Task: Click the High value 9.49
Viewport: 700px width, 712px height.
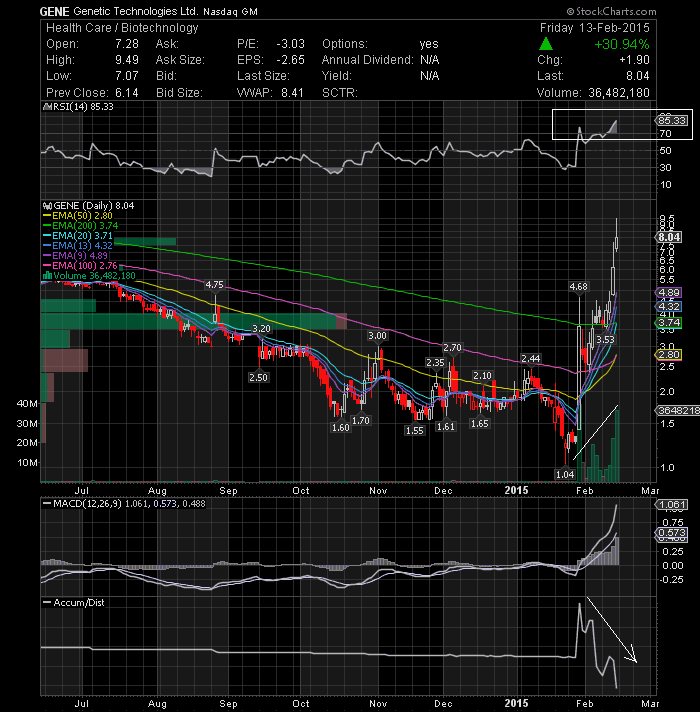Action: tap(127, 60)
